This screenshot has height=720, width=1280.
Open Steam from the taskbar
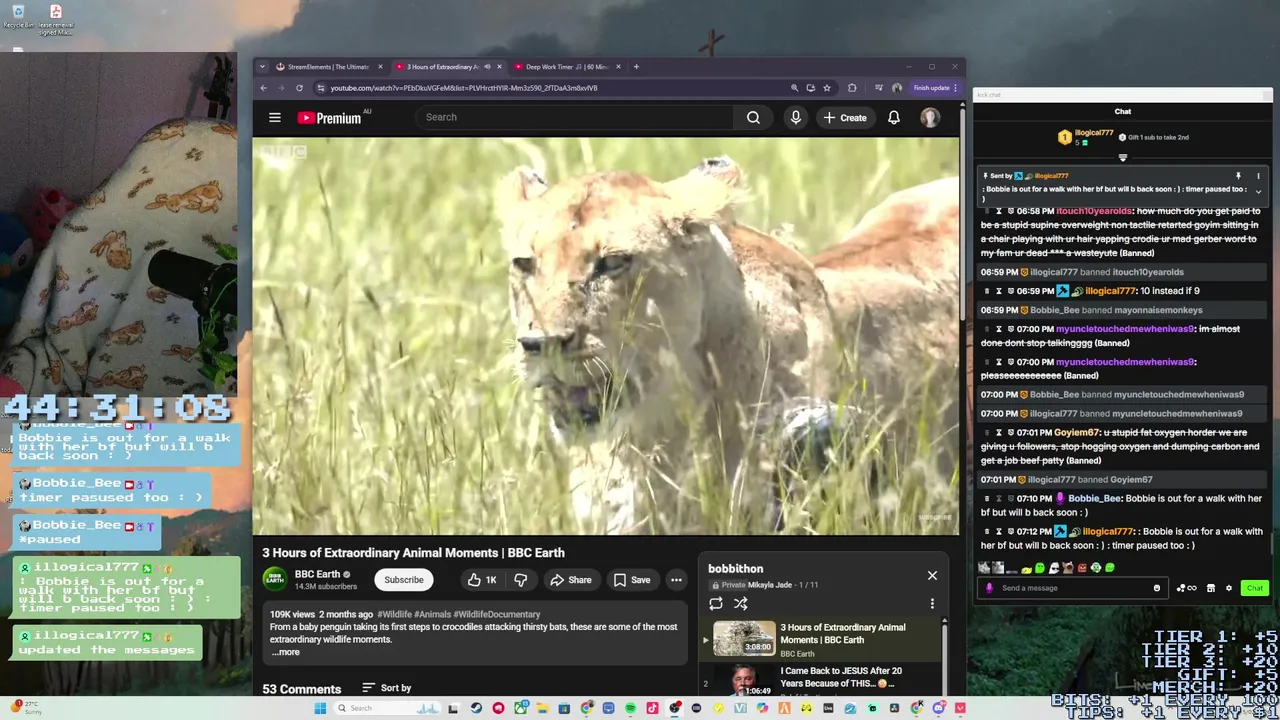[x=476, y=708]
